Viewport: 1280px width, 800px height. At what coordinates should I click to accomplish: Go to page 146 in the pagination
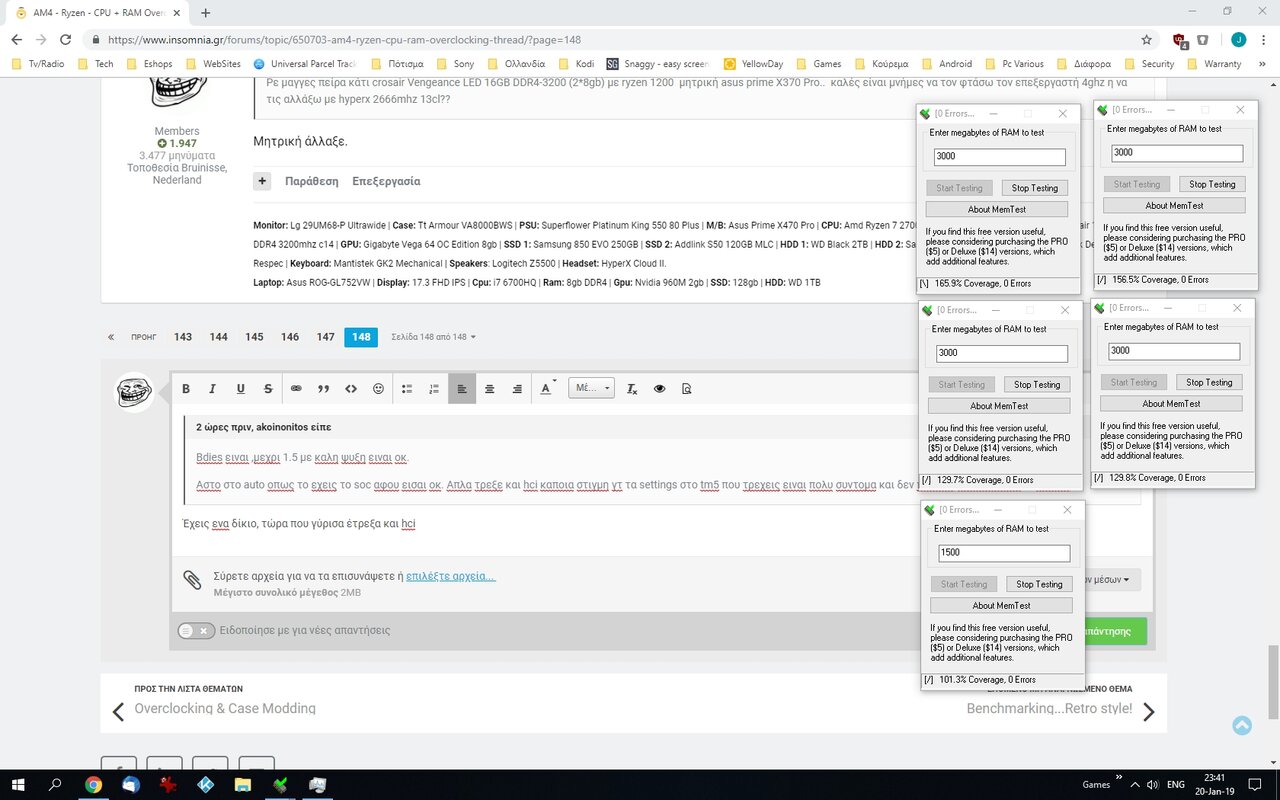click(290, 337)
